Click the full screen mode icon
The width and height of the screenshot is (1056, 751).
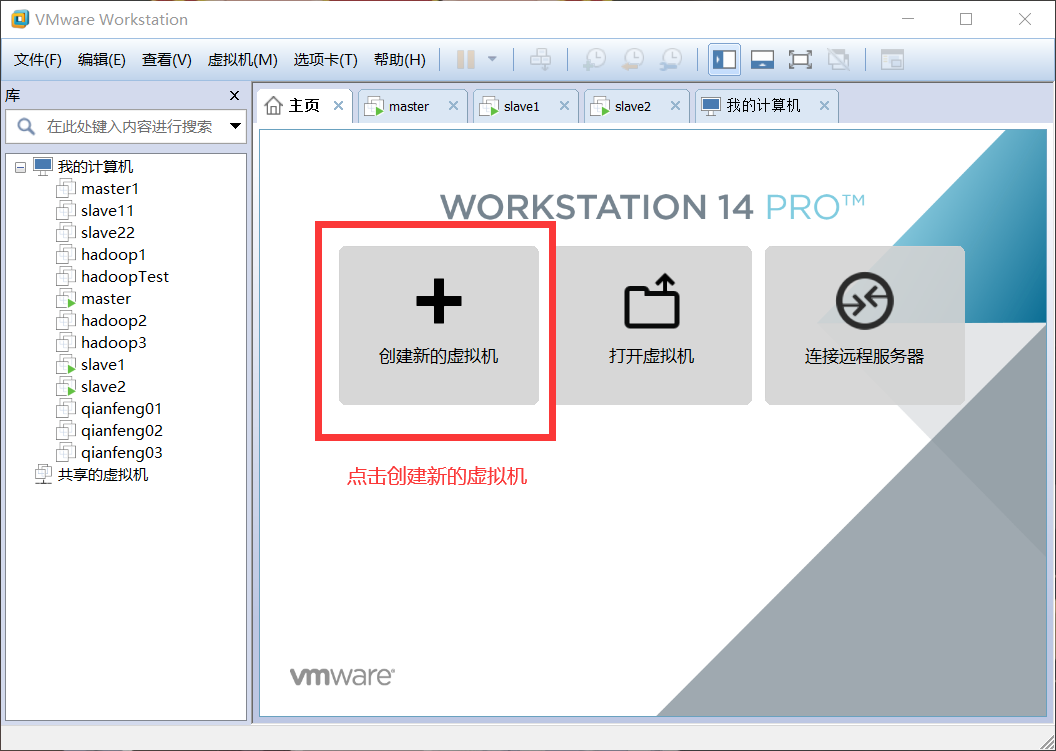click(800, 59)
